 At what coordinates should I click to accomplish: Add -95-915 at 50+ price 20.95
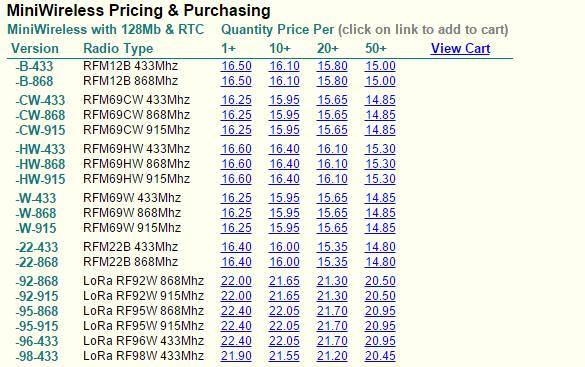(380, 326)
